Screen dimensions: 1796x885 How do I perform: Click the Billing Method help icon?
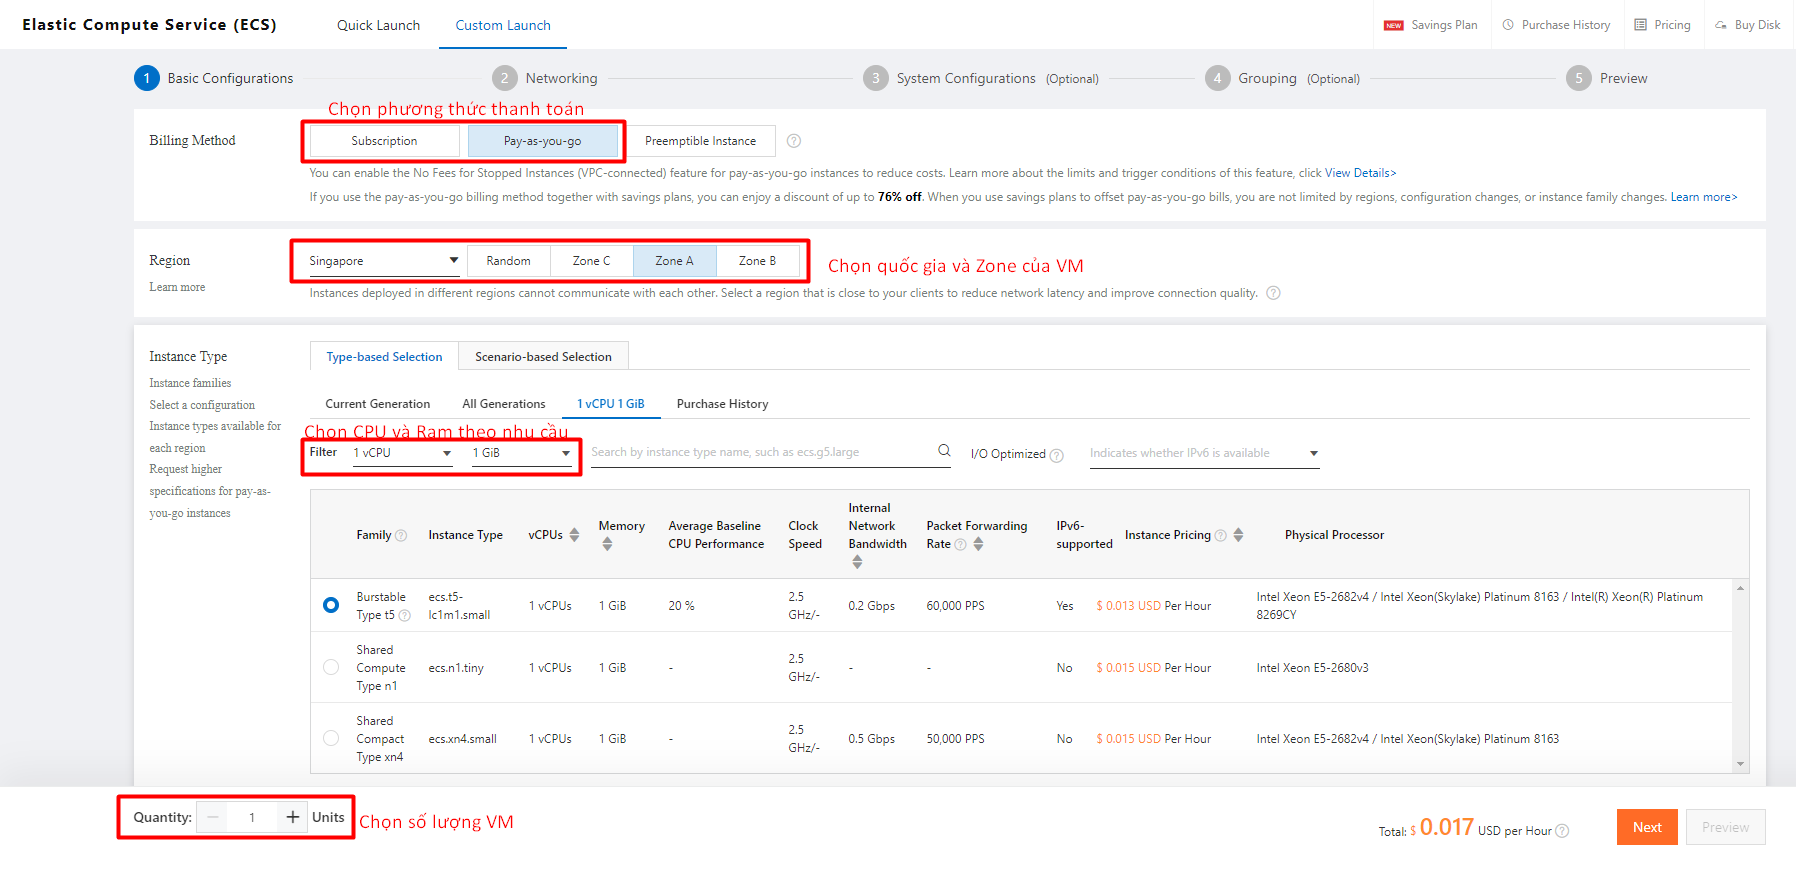click(x=794, y=141)
